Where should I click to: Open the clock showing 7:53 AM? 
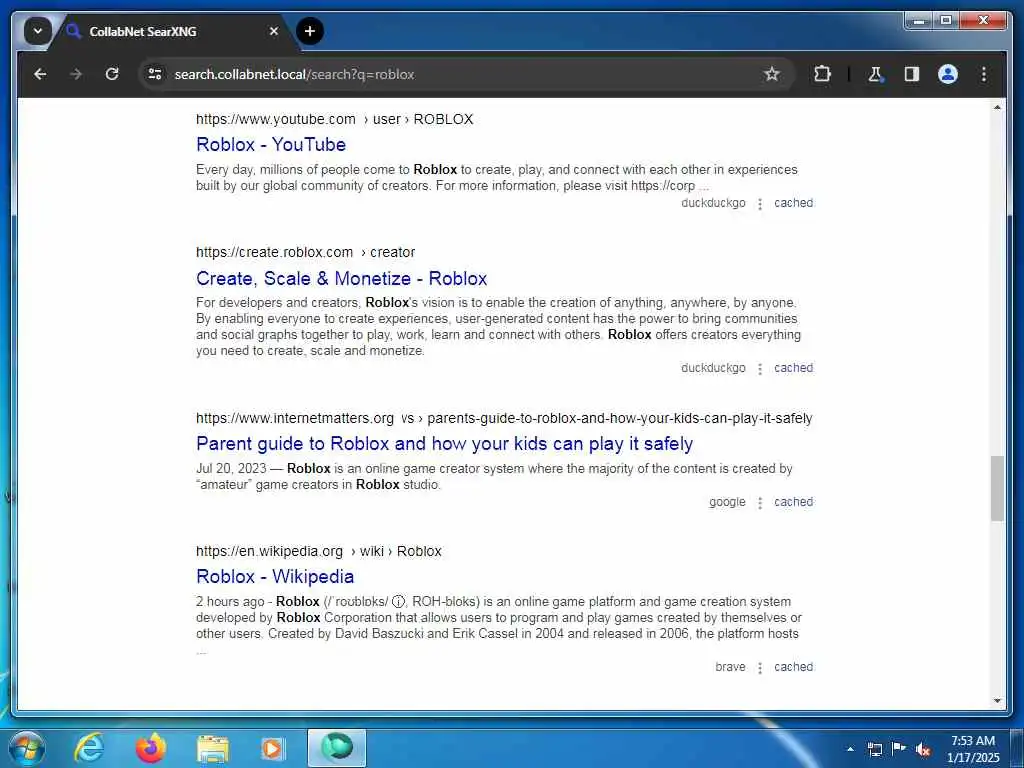(973, 749)
